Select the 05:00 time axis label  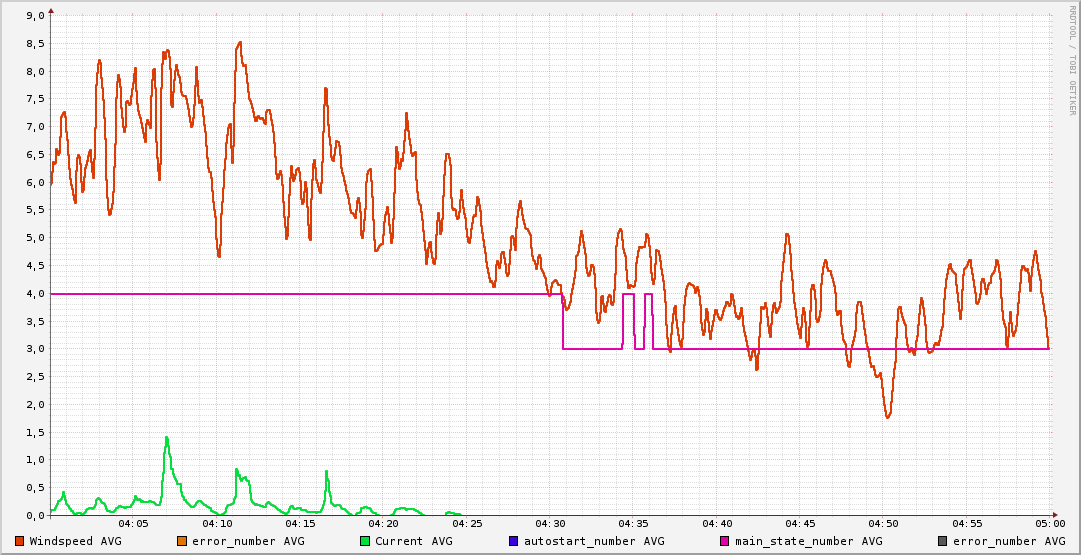pyautogui.click(x=1049, y=523)
